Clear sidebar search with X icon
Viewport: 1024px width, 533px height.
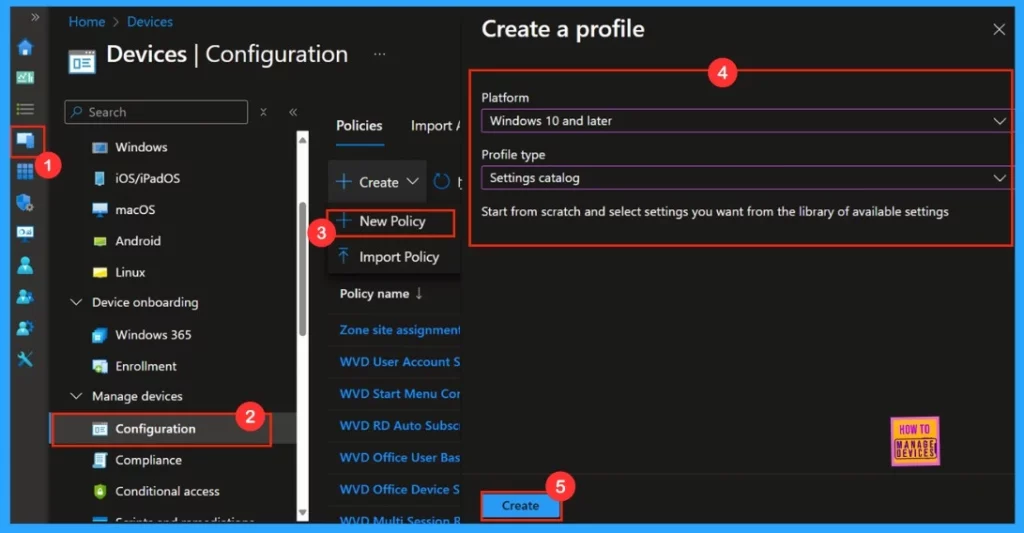(x=263, y=112)
